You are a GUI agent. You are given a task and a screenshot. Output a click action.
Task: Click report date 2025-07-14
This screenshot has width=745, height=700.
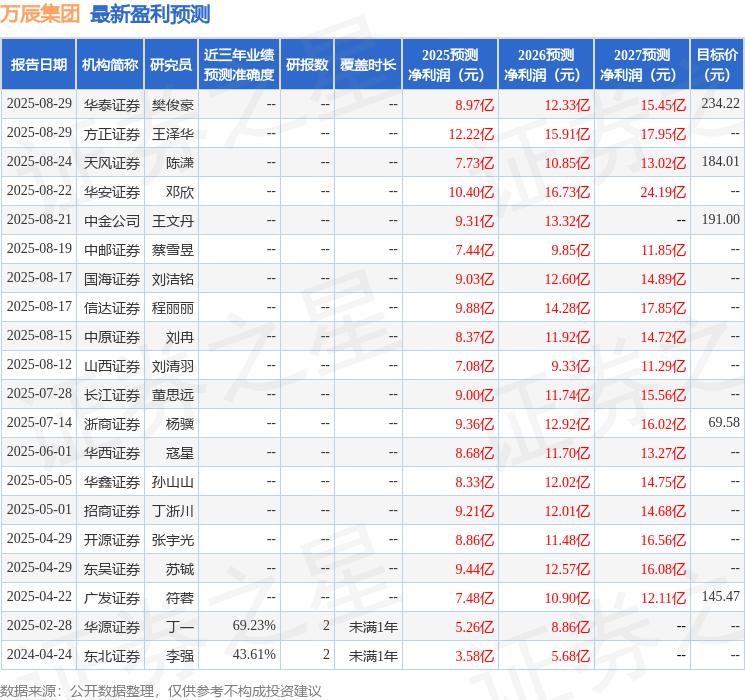point(39,422)
